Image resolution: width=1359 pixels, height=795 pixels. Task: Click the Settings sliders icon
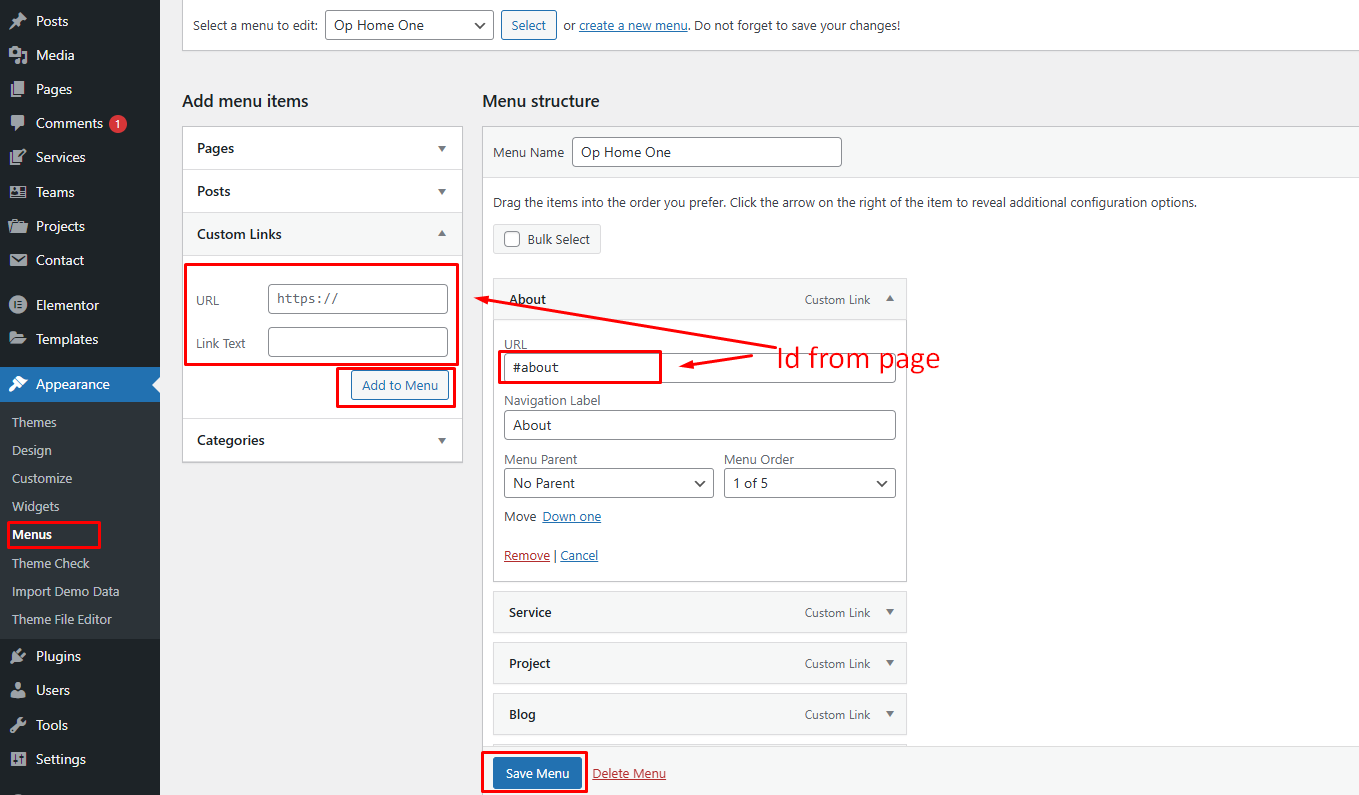(18, 759)
